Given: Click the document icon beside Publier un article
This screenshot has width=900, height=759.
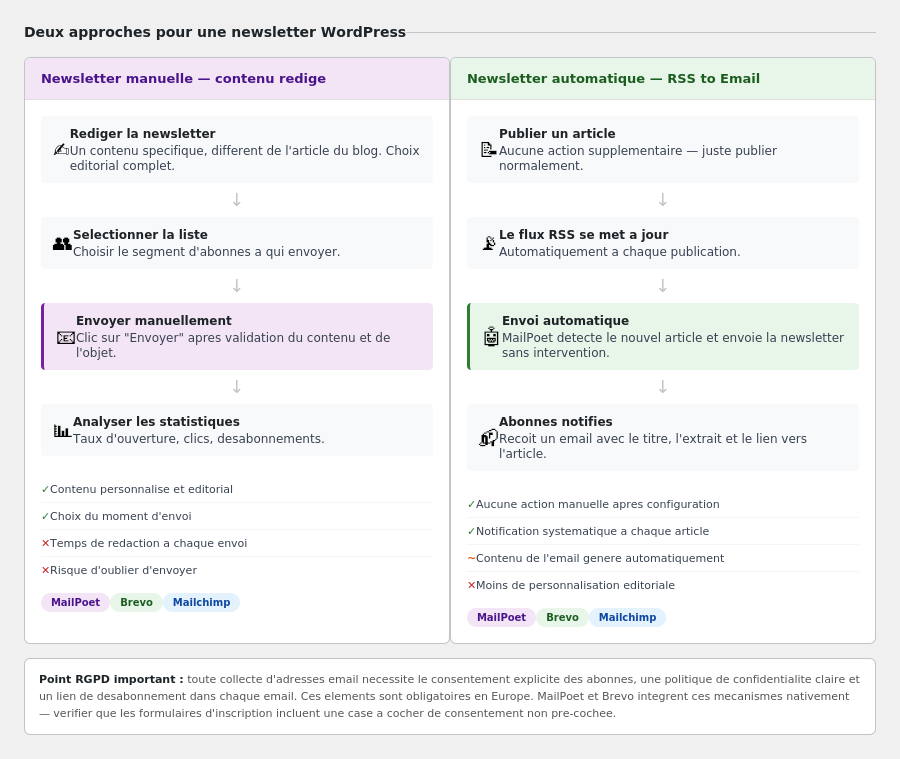Looking at the screenshot, I should coord(488,150).
